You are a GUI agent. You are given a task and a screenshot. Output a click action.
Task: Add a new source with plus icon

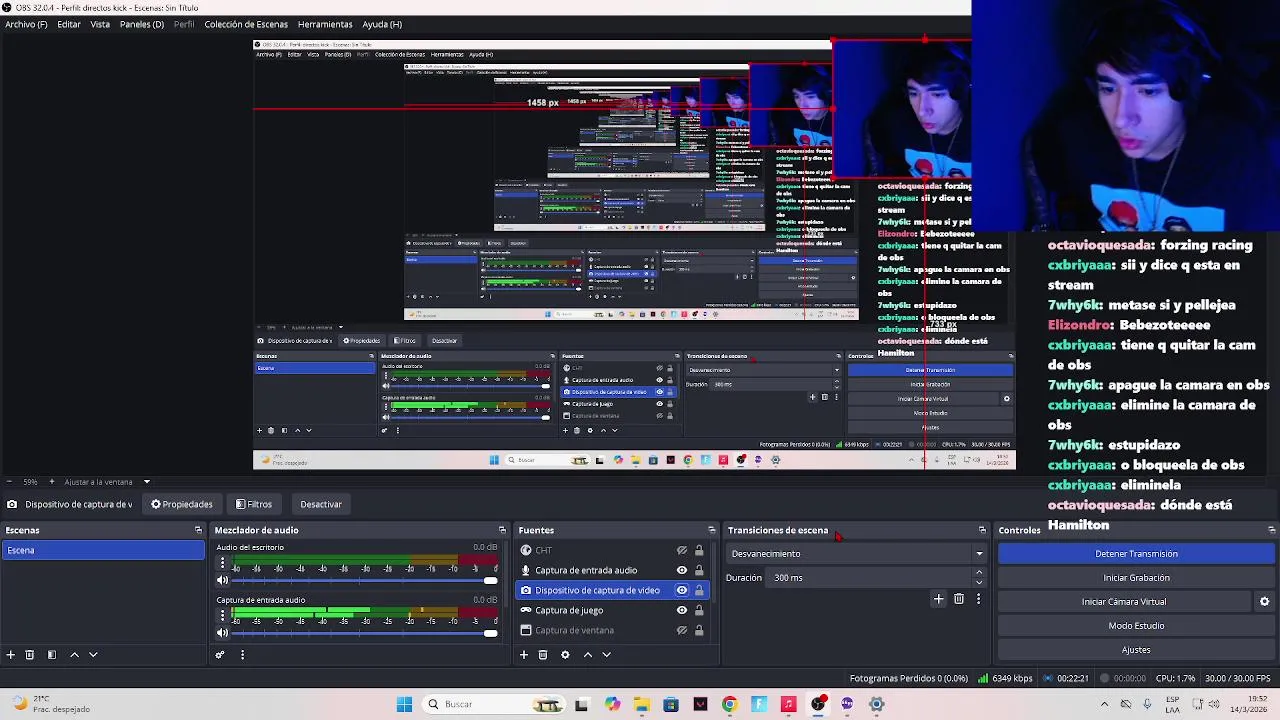[x=523, y=655]
